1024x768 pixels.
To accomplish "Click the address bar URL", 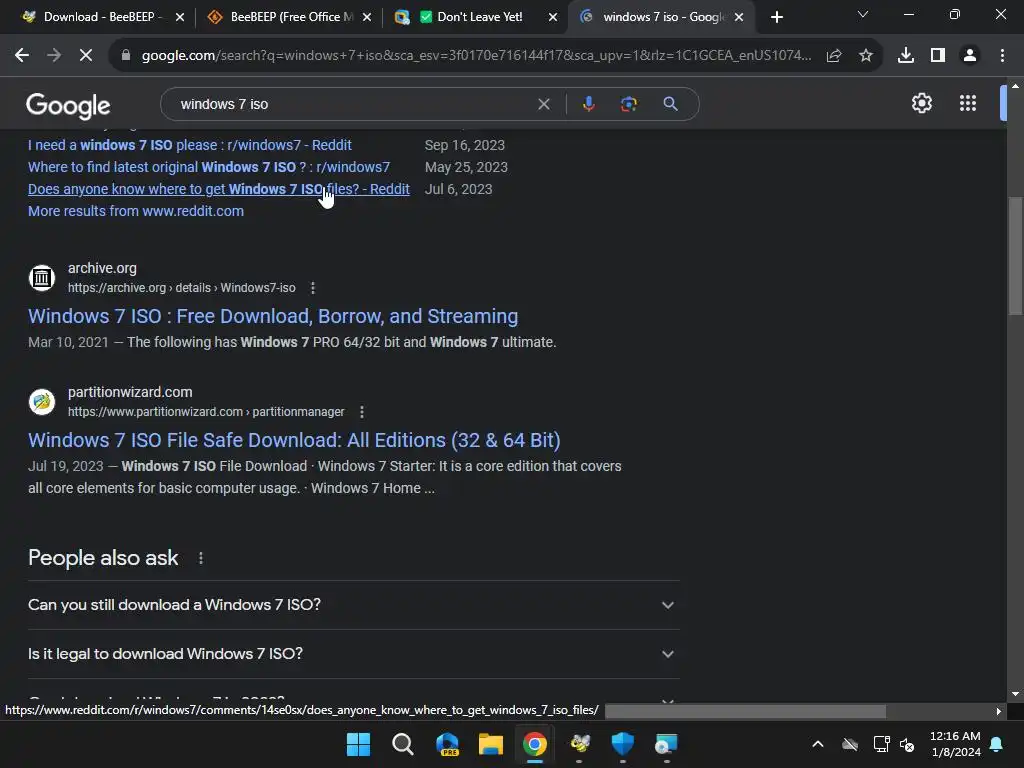I will point(477,56).
